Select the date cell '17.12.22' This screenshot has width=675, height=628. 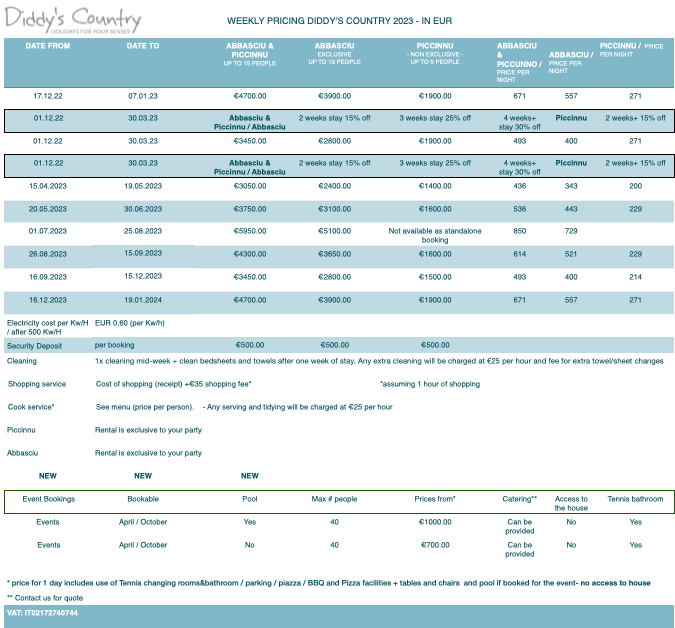(48, 96)
